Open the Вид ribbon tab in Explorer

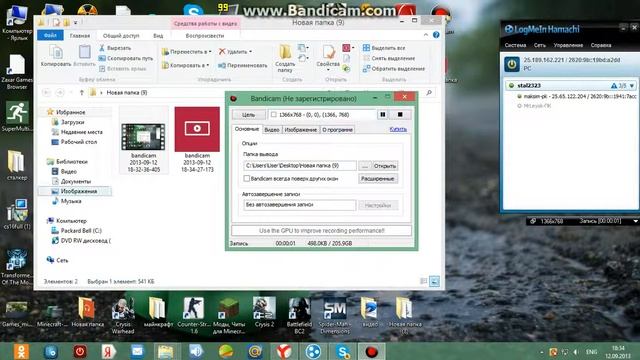pyautogui.click(x=158, y=36)
